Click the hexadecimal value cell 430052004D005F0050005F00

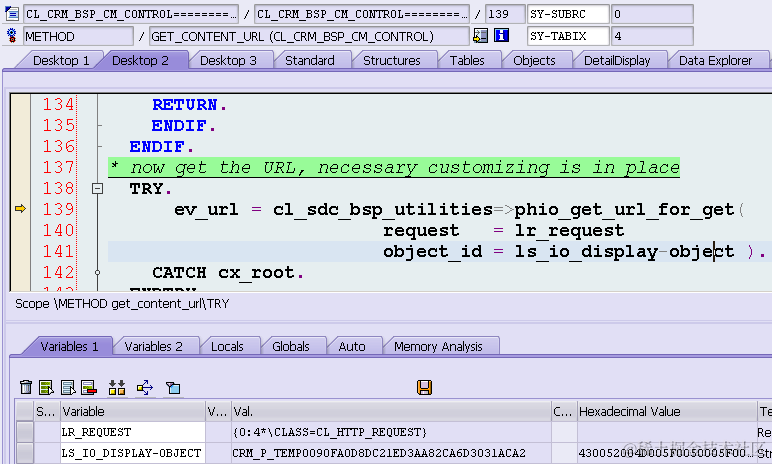667,453
